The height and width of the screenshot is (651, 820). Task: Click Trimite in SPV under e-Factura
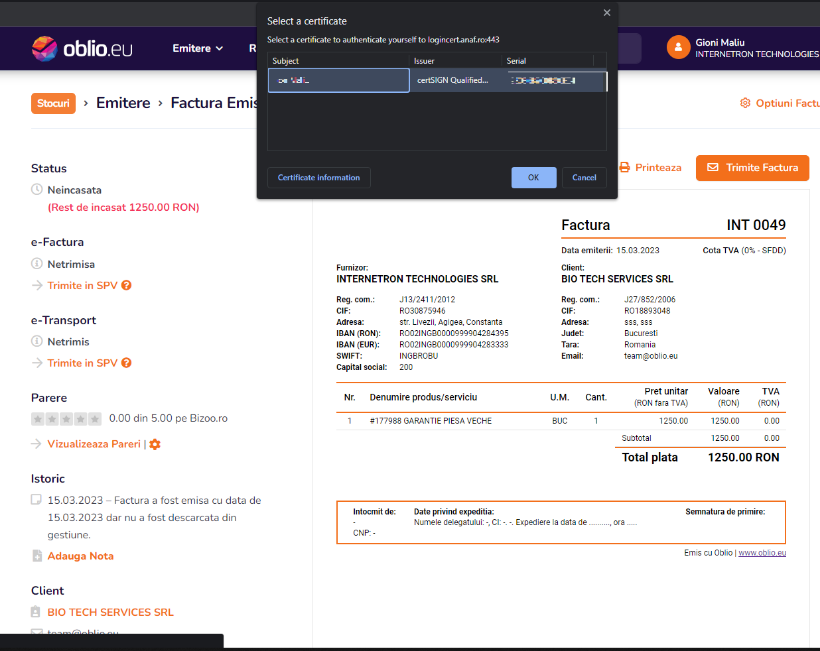(x=82, y=285)
